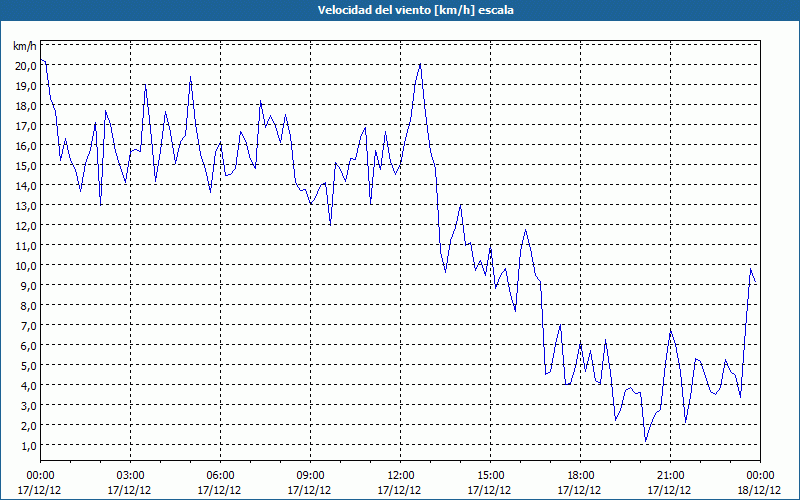Select the 6,0 y-axis value
Viewport: 800px width, 500px height.
(x=28, y=345)
